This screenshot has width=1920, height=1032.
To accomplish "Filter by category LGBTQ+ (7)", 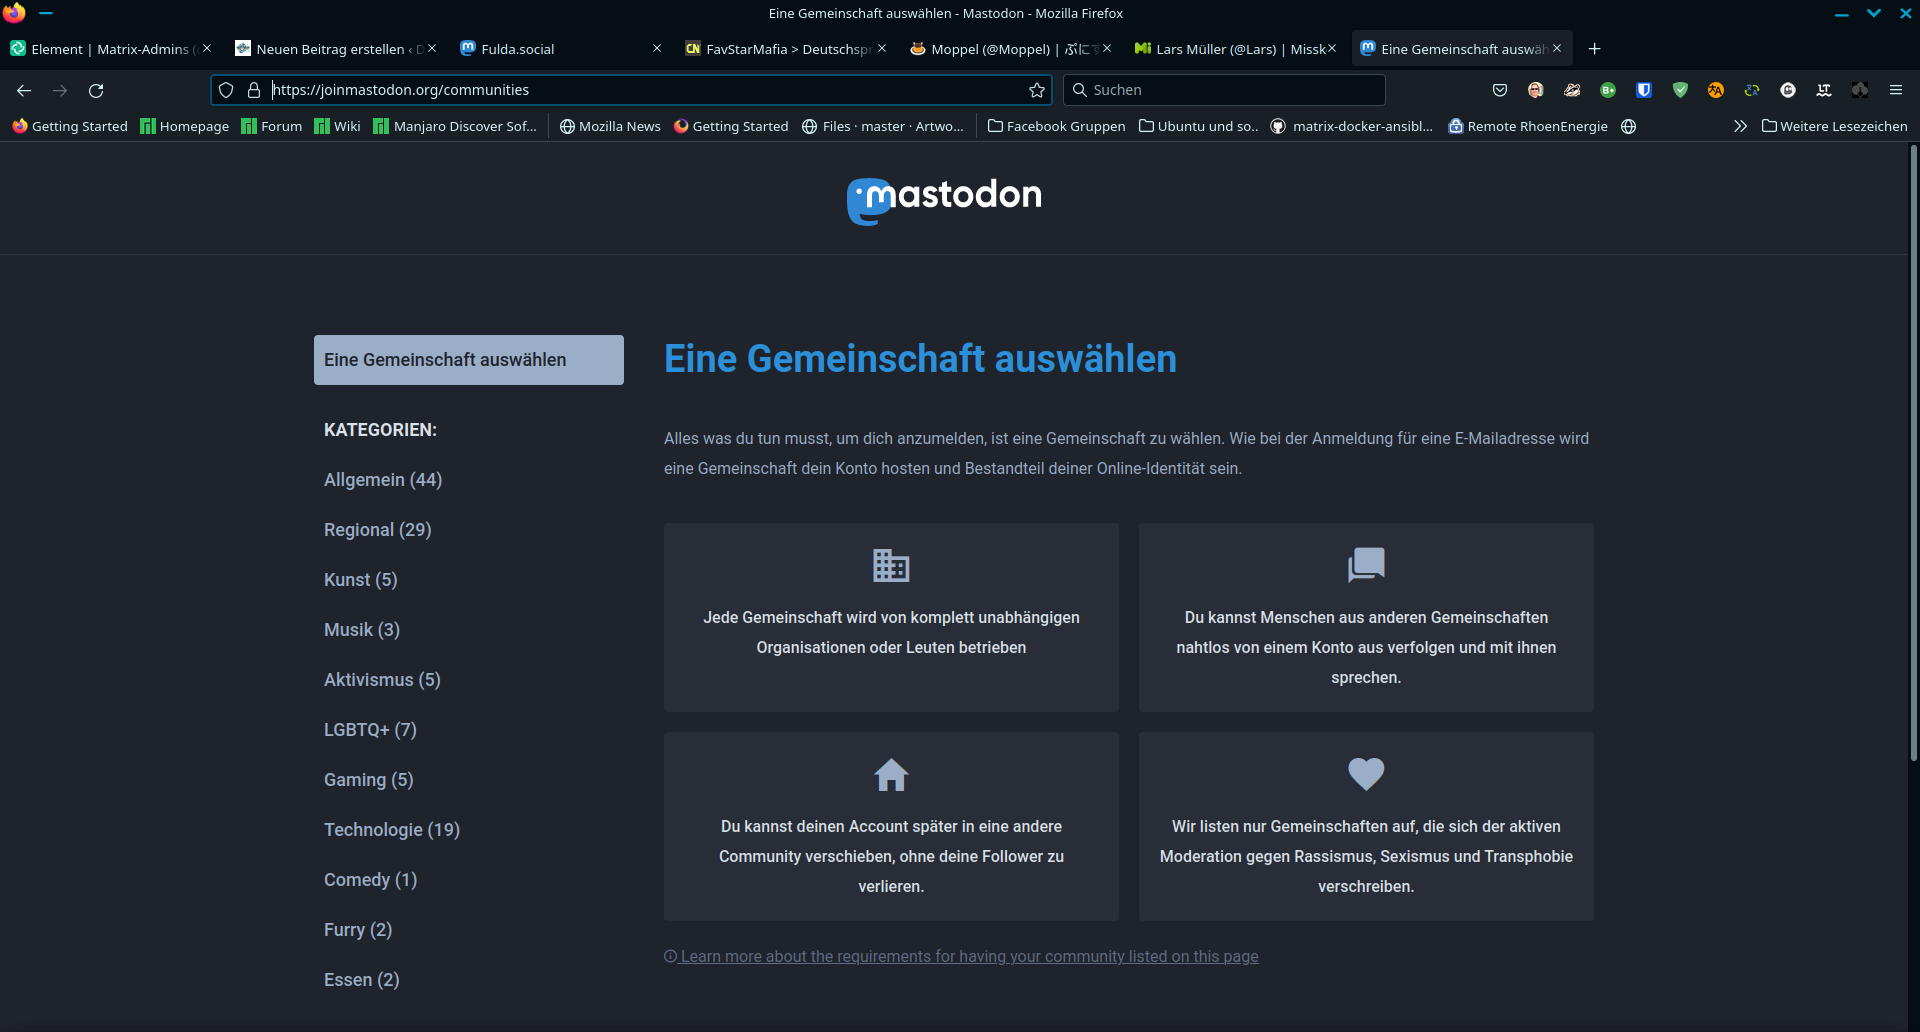I will pos(370,730).
